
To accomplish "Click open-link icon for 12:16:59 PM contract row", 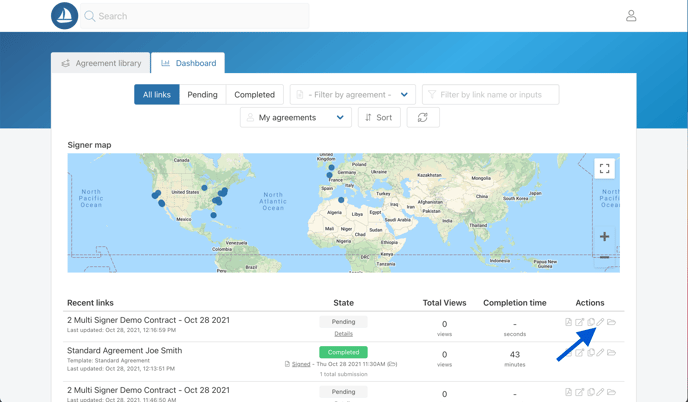I will click(x=580, y=322).
